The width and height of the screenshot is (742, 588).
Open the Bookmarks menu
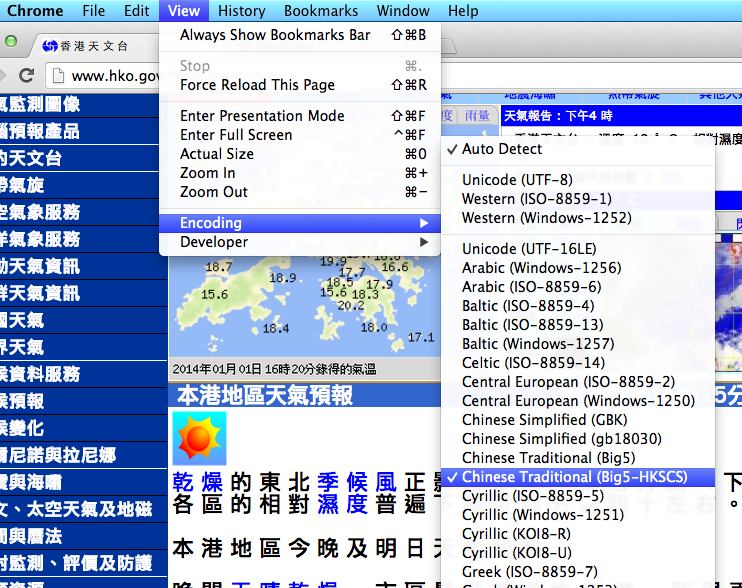click(321, 10)
